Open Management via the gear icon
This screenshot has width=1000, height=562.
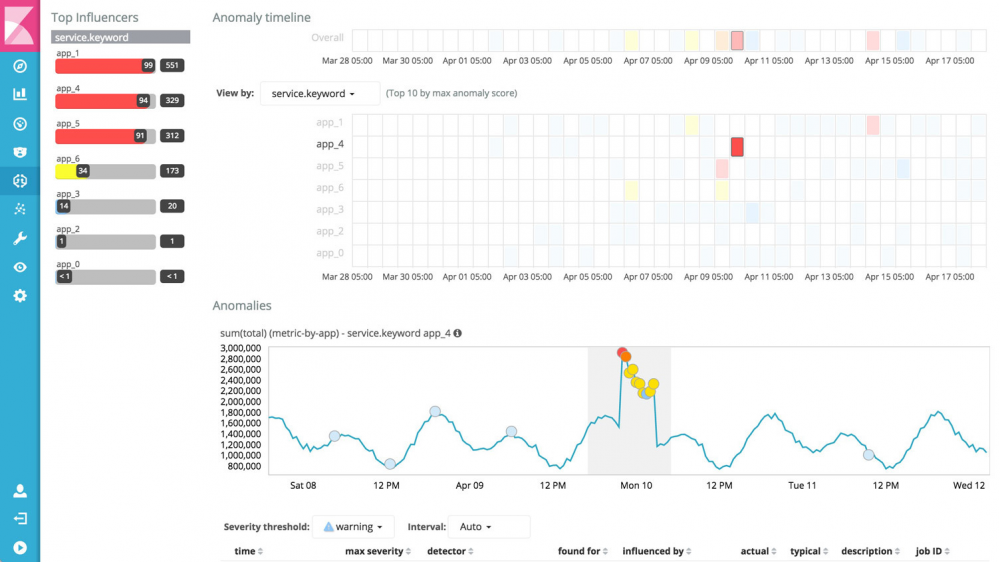(x=20, y=296)
